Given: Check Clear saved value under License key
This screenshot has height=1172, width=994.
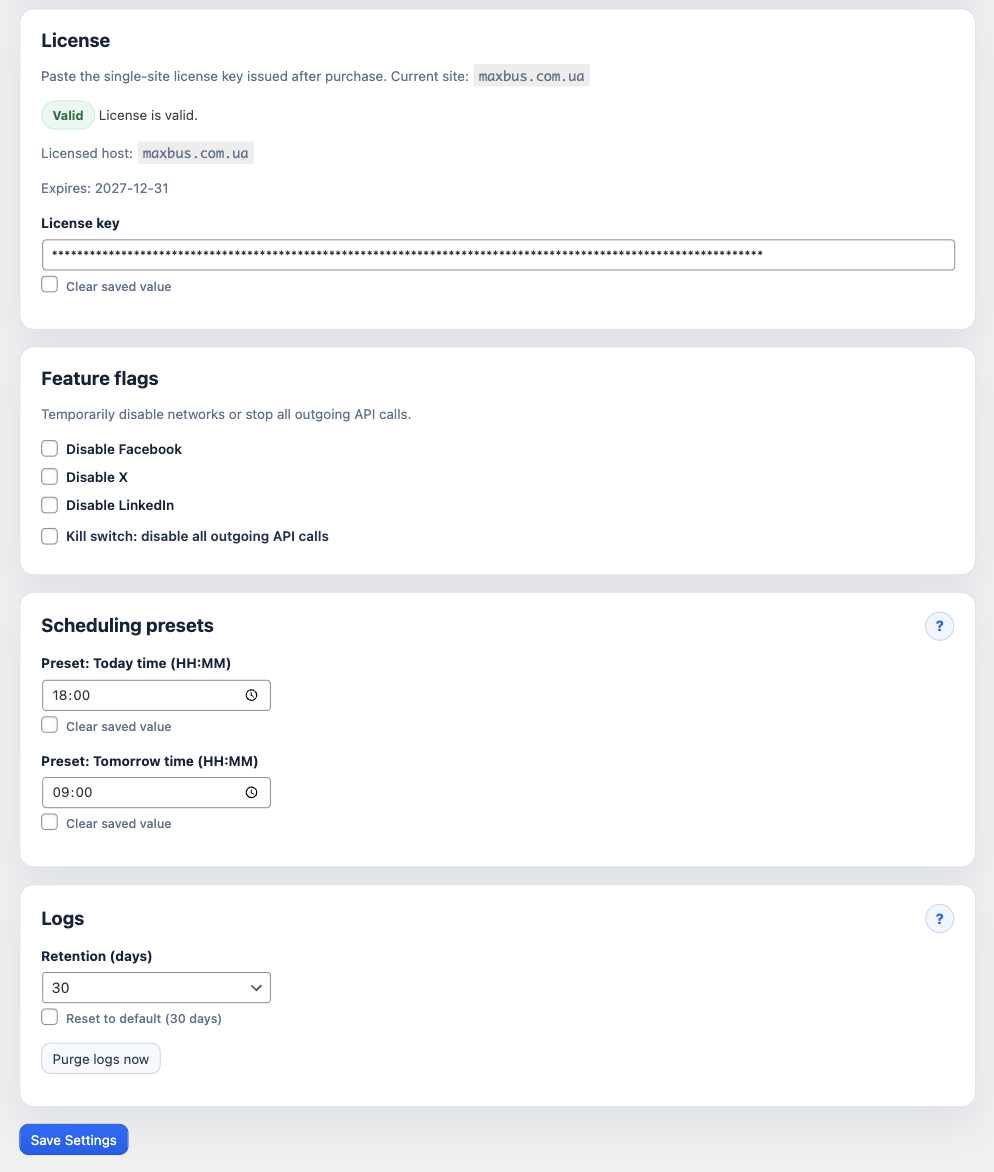Looking at the screenshot, I should [x=49, y=284].
